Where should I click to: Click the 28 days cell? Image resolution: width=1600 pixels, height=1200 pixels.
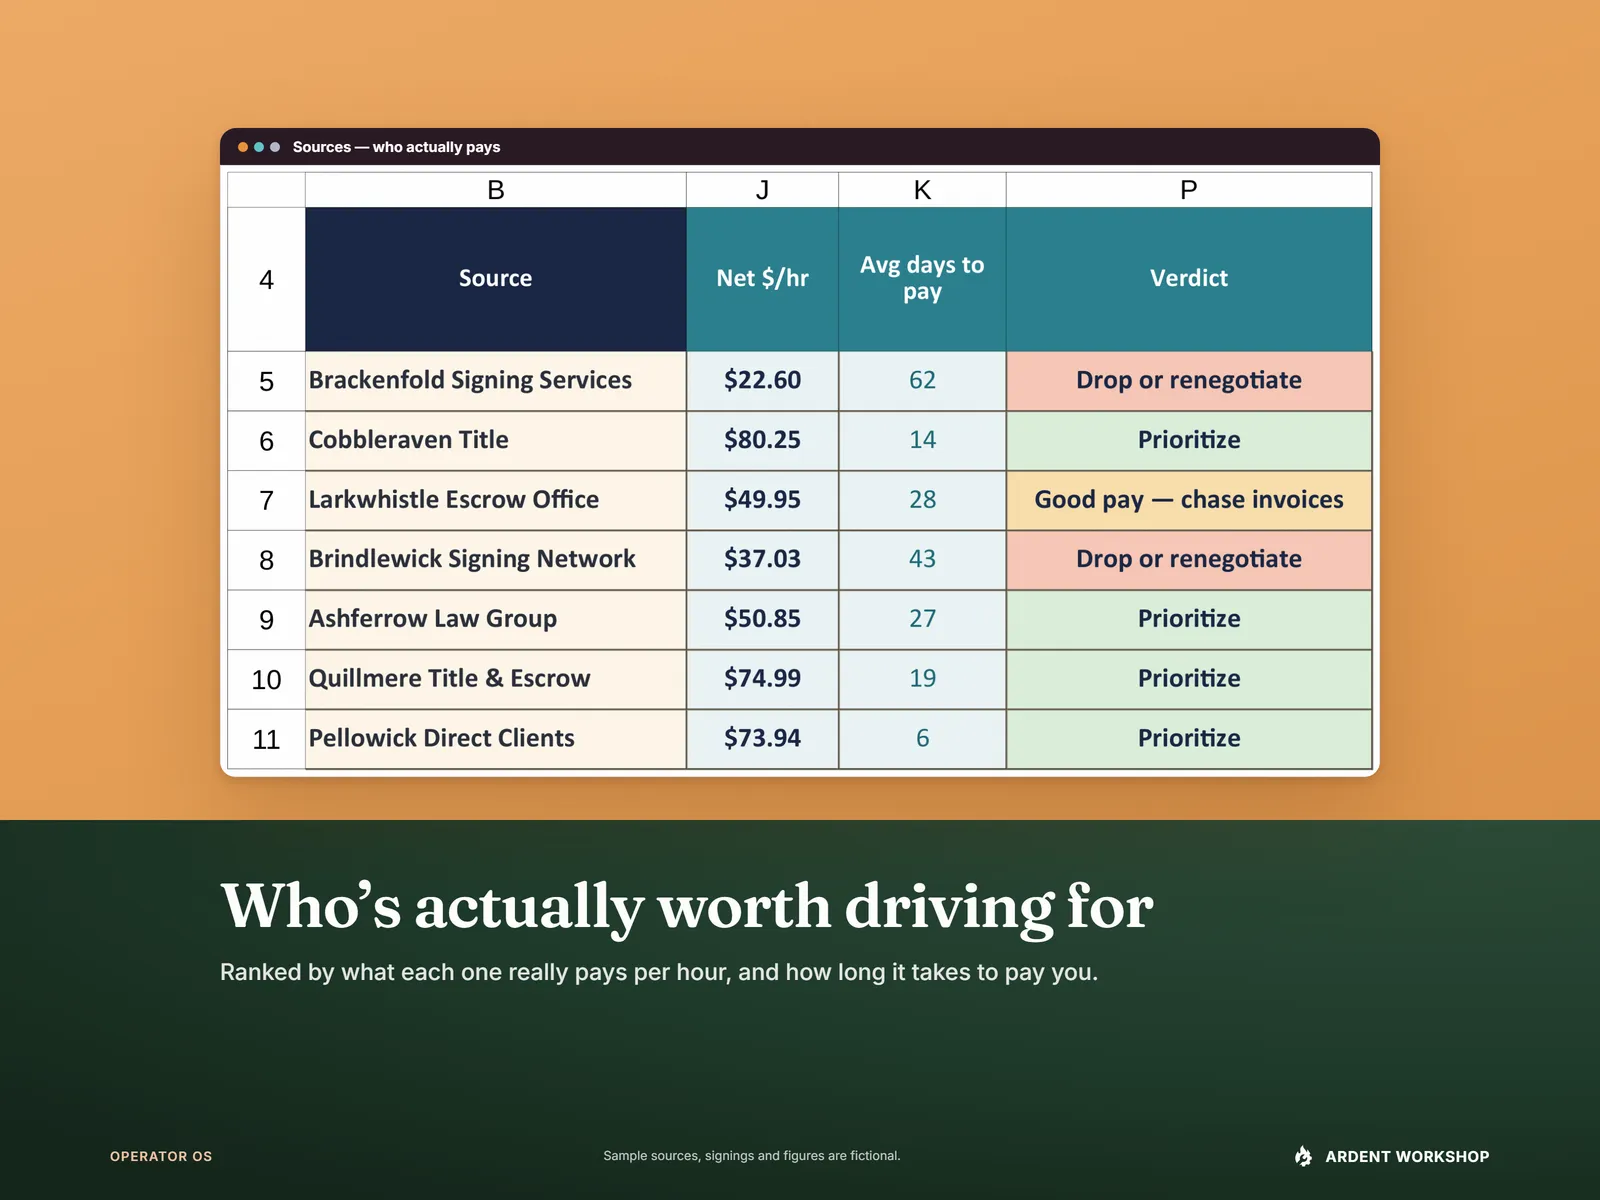coord(922,500)
